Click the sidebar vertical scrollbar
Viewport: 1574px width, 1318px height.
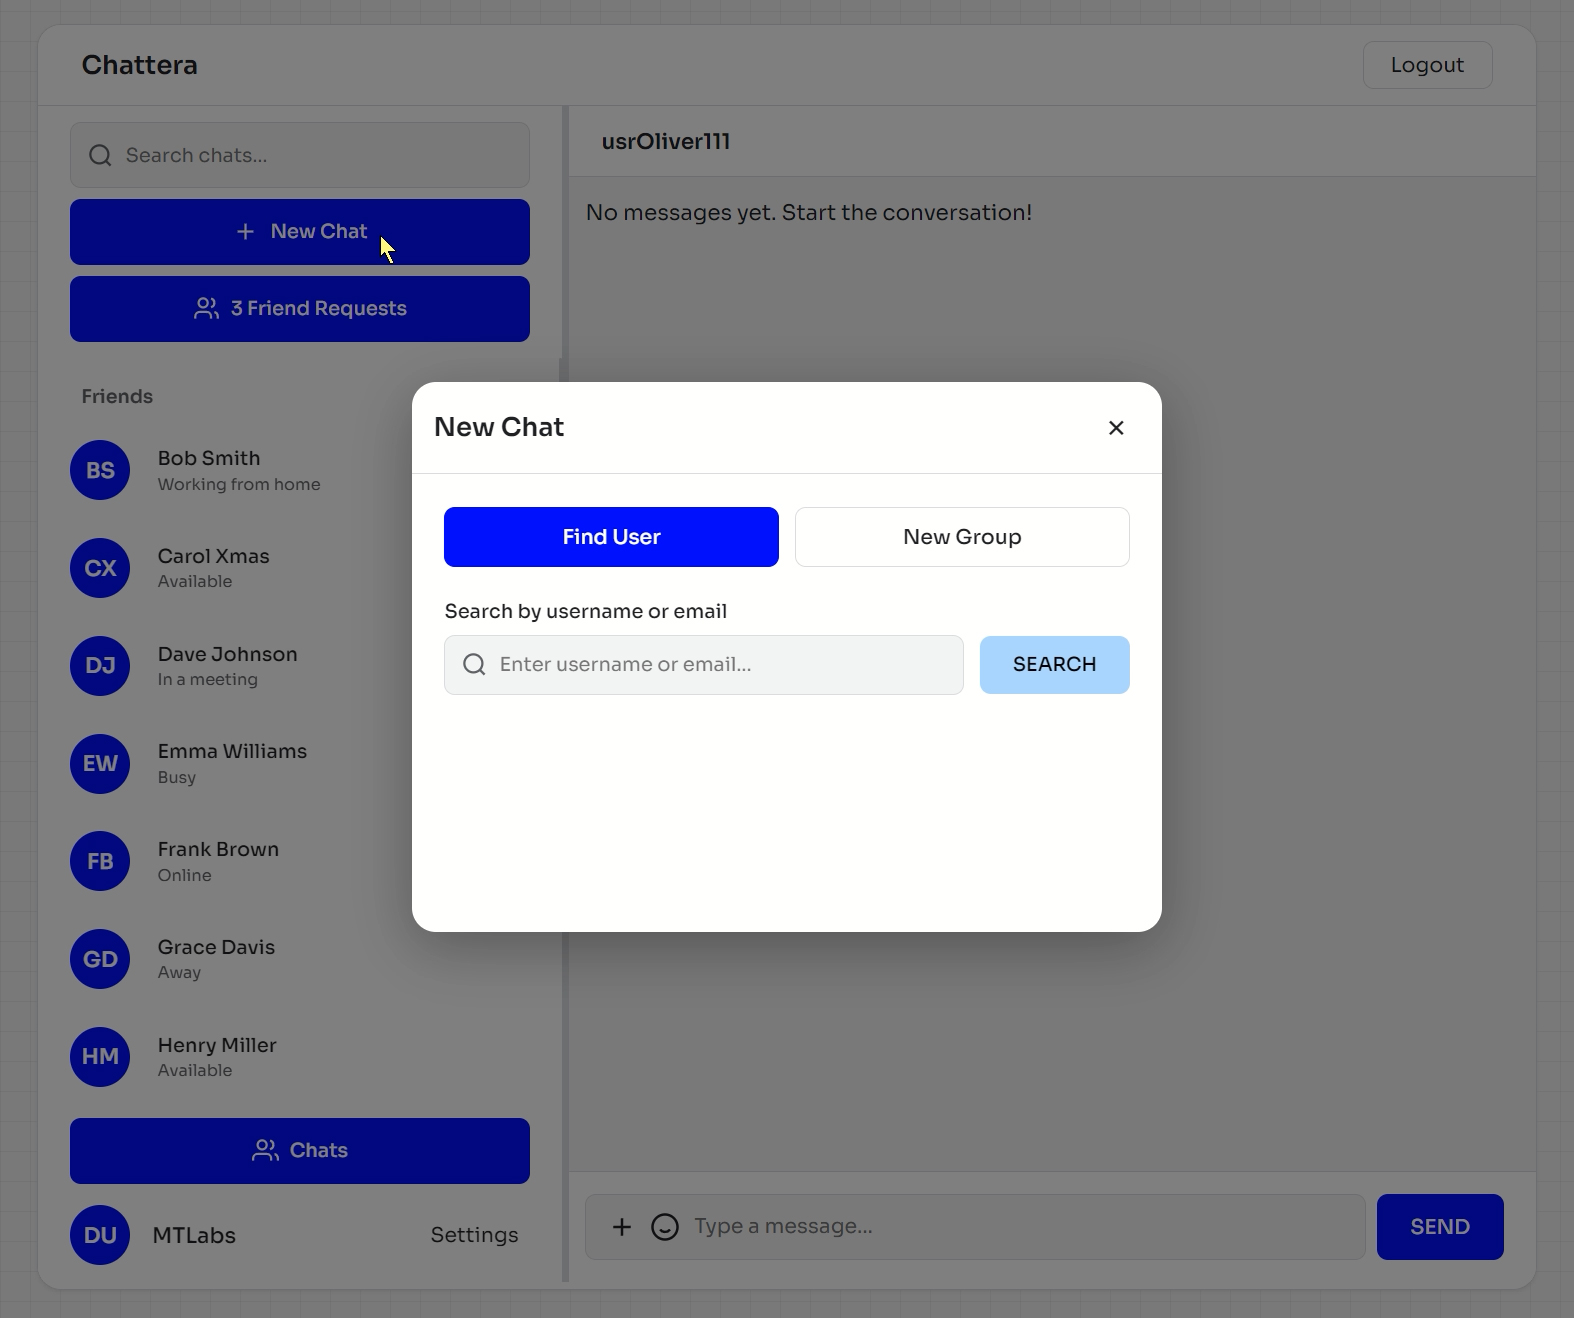pos(565,694)
